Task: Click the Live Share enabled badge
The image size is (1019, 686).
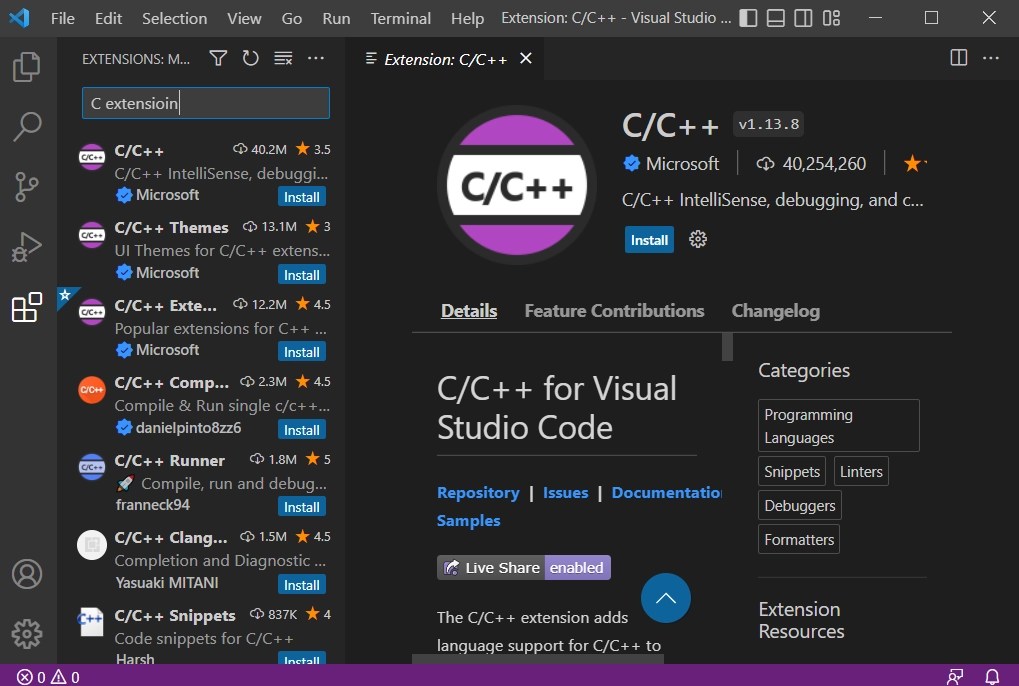Action: (x=524, y=567)
